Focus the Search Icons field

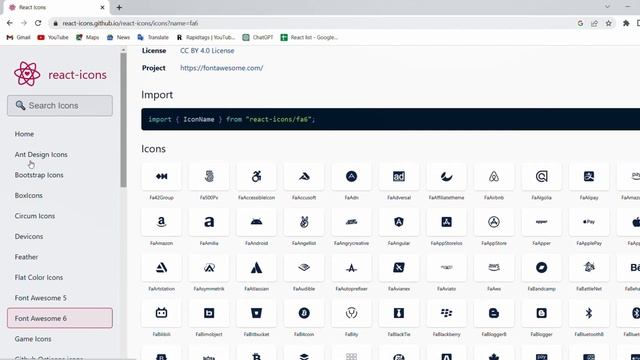click(x=60, y=106)
